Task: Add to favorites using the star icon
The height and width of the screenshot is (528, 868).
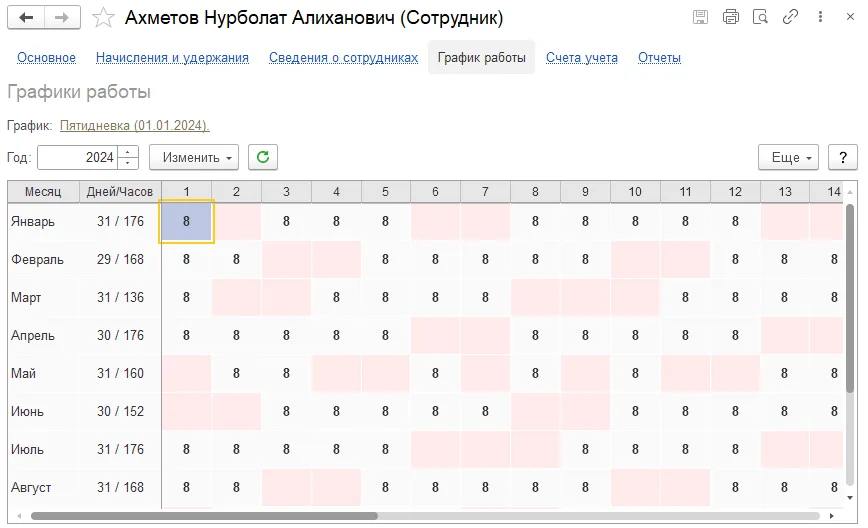Action: pos(103,18)
